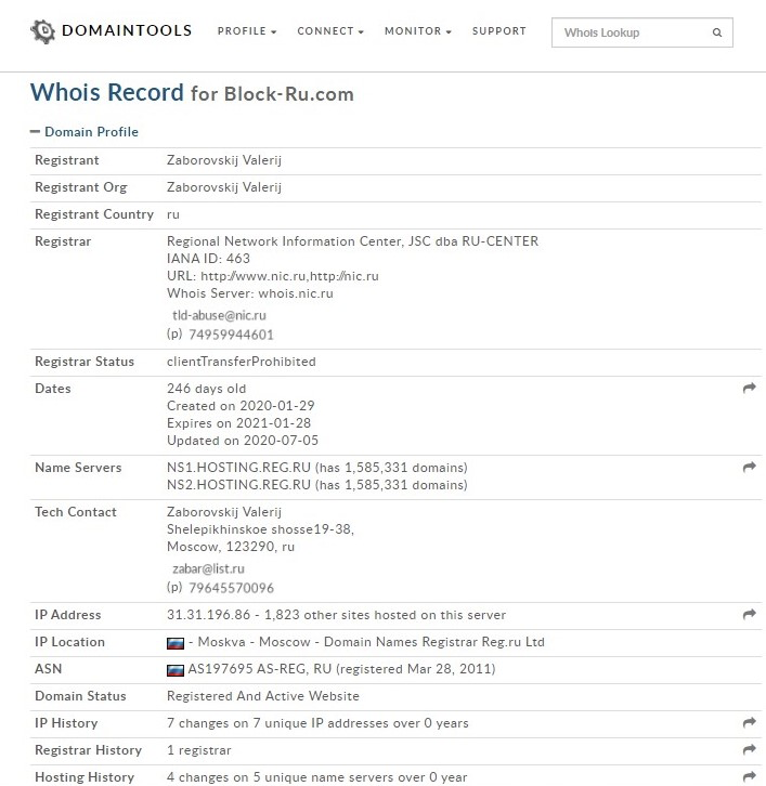
Task: Click tech contact phone 79645570096
Action: 231,588
